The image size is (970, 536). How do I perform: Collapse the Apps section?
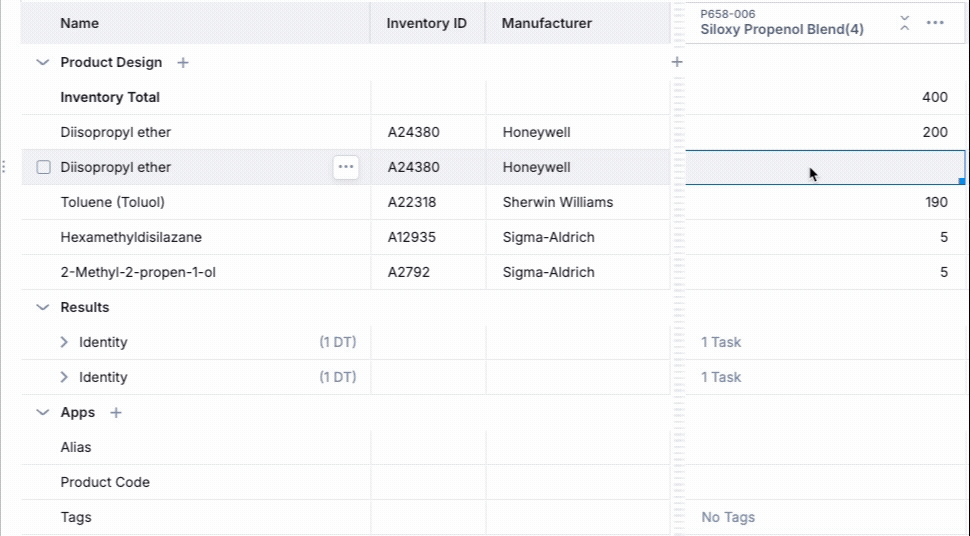42,413
